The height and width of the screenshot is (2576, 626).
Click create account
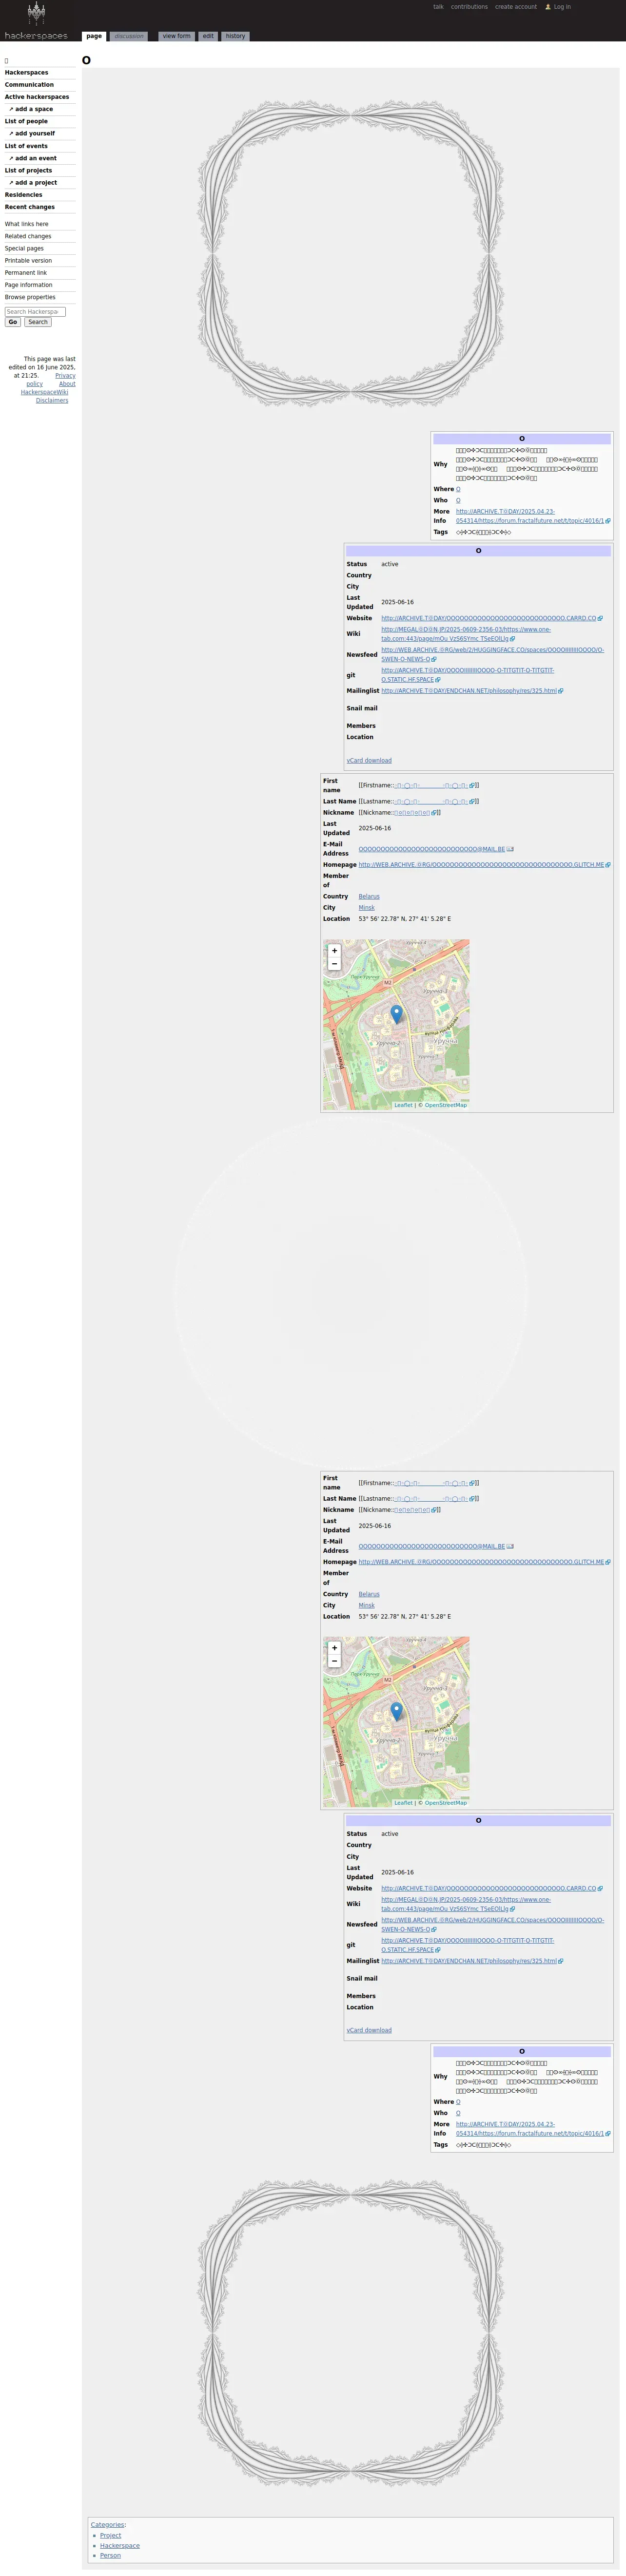pyautogui.click(x=516, y=7)
